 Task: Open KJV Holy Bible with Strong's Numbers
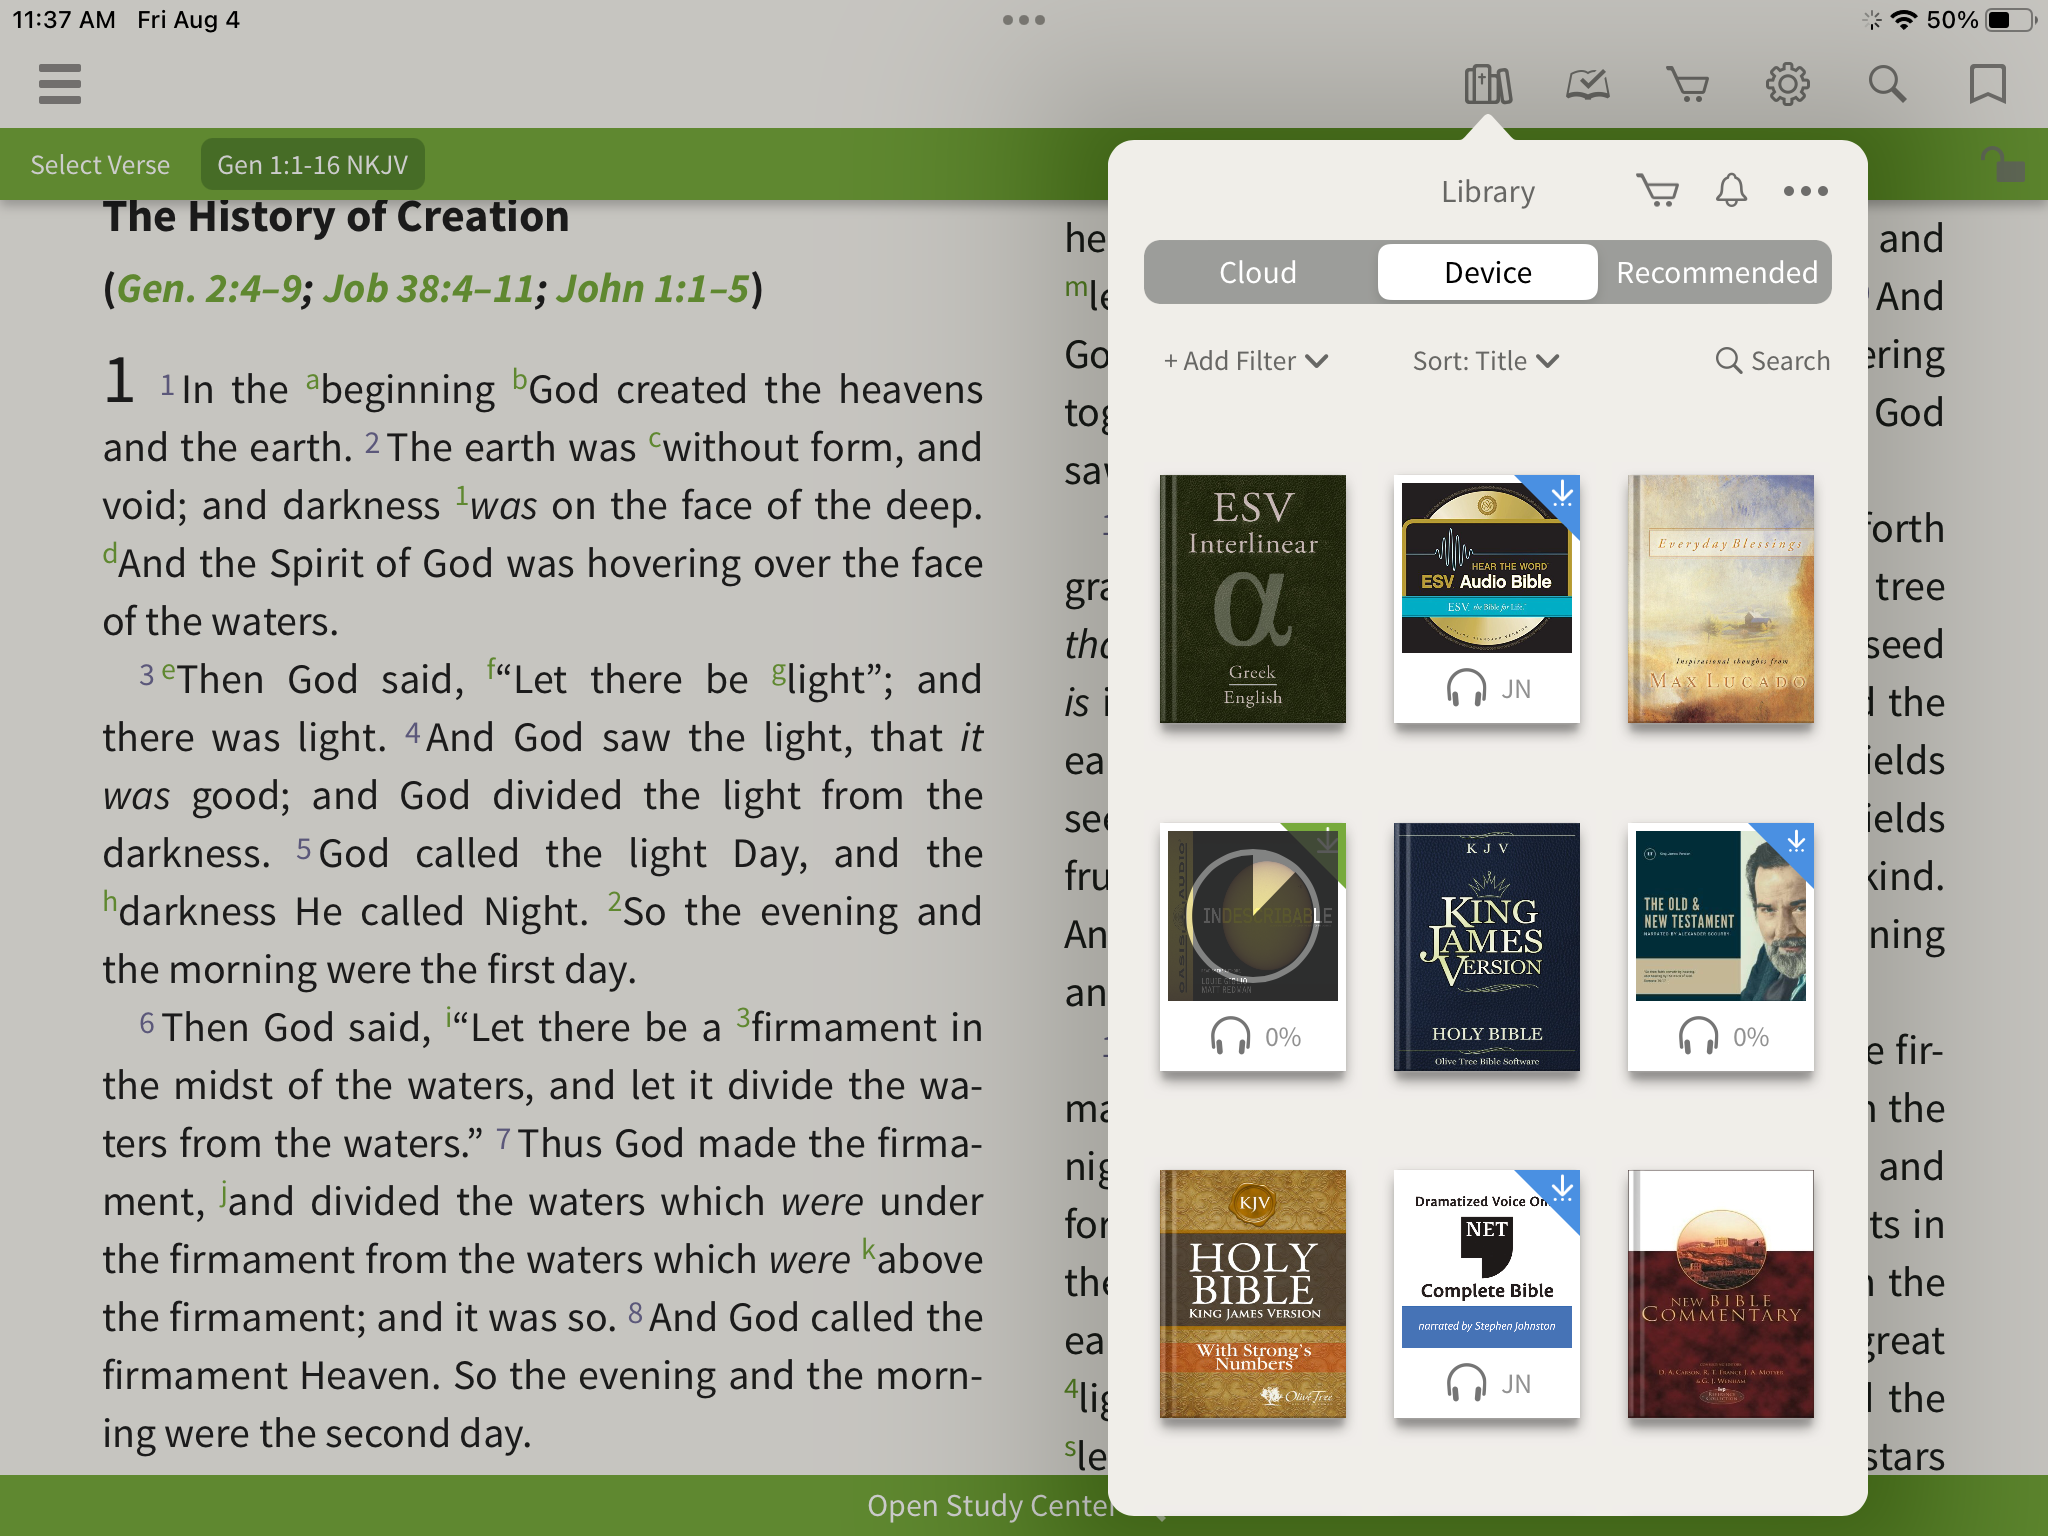1252,1294
